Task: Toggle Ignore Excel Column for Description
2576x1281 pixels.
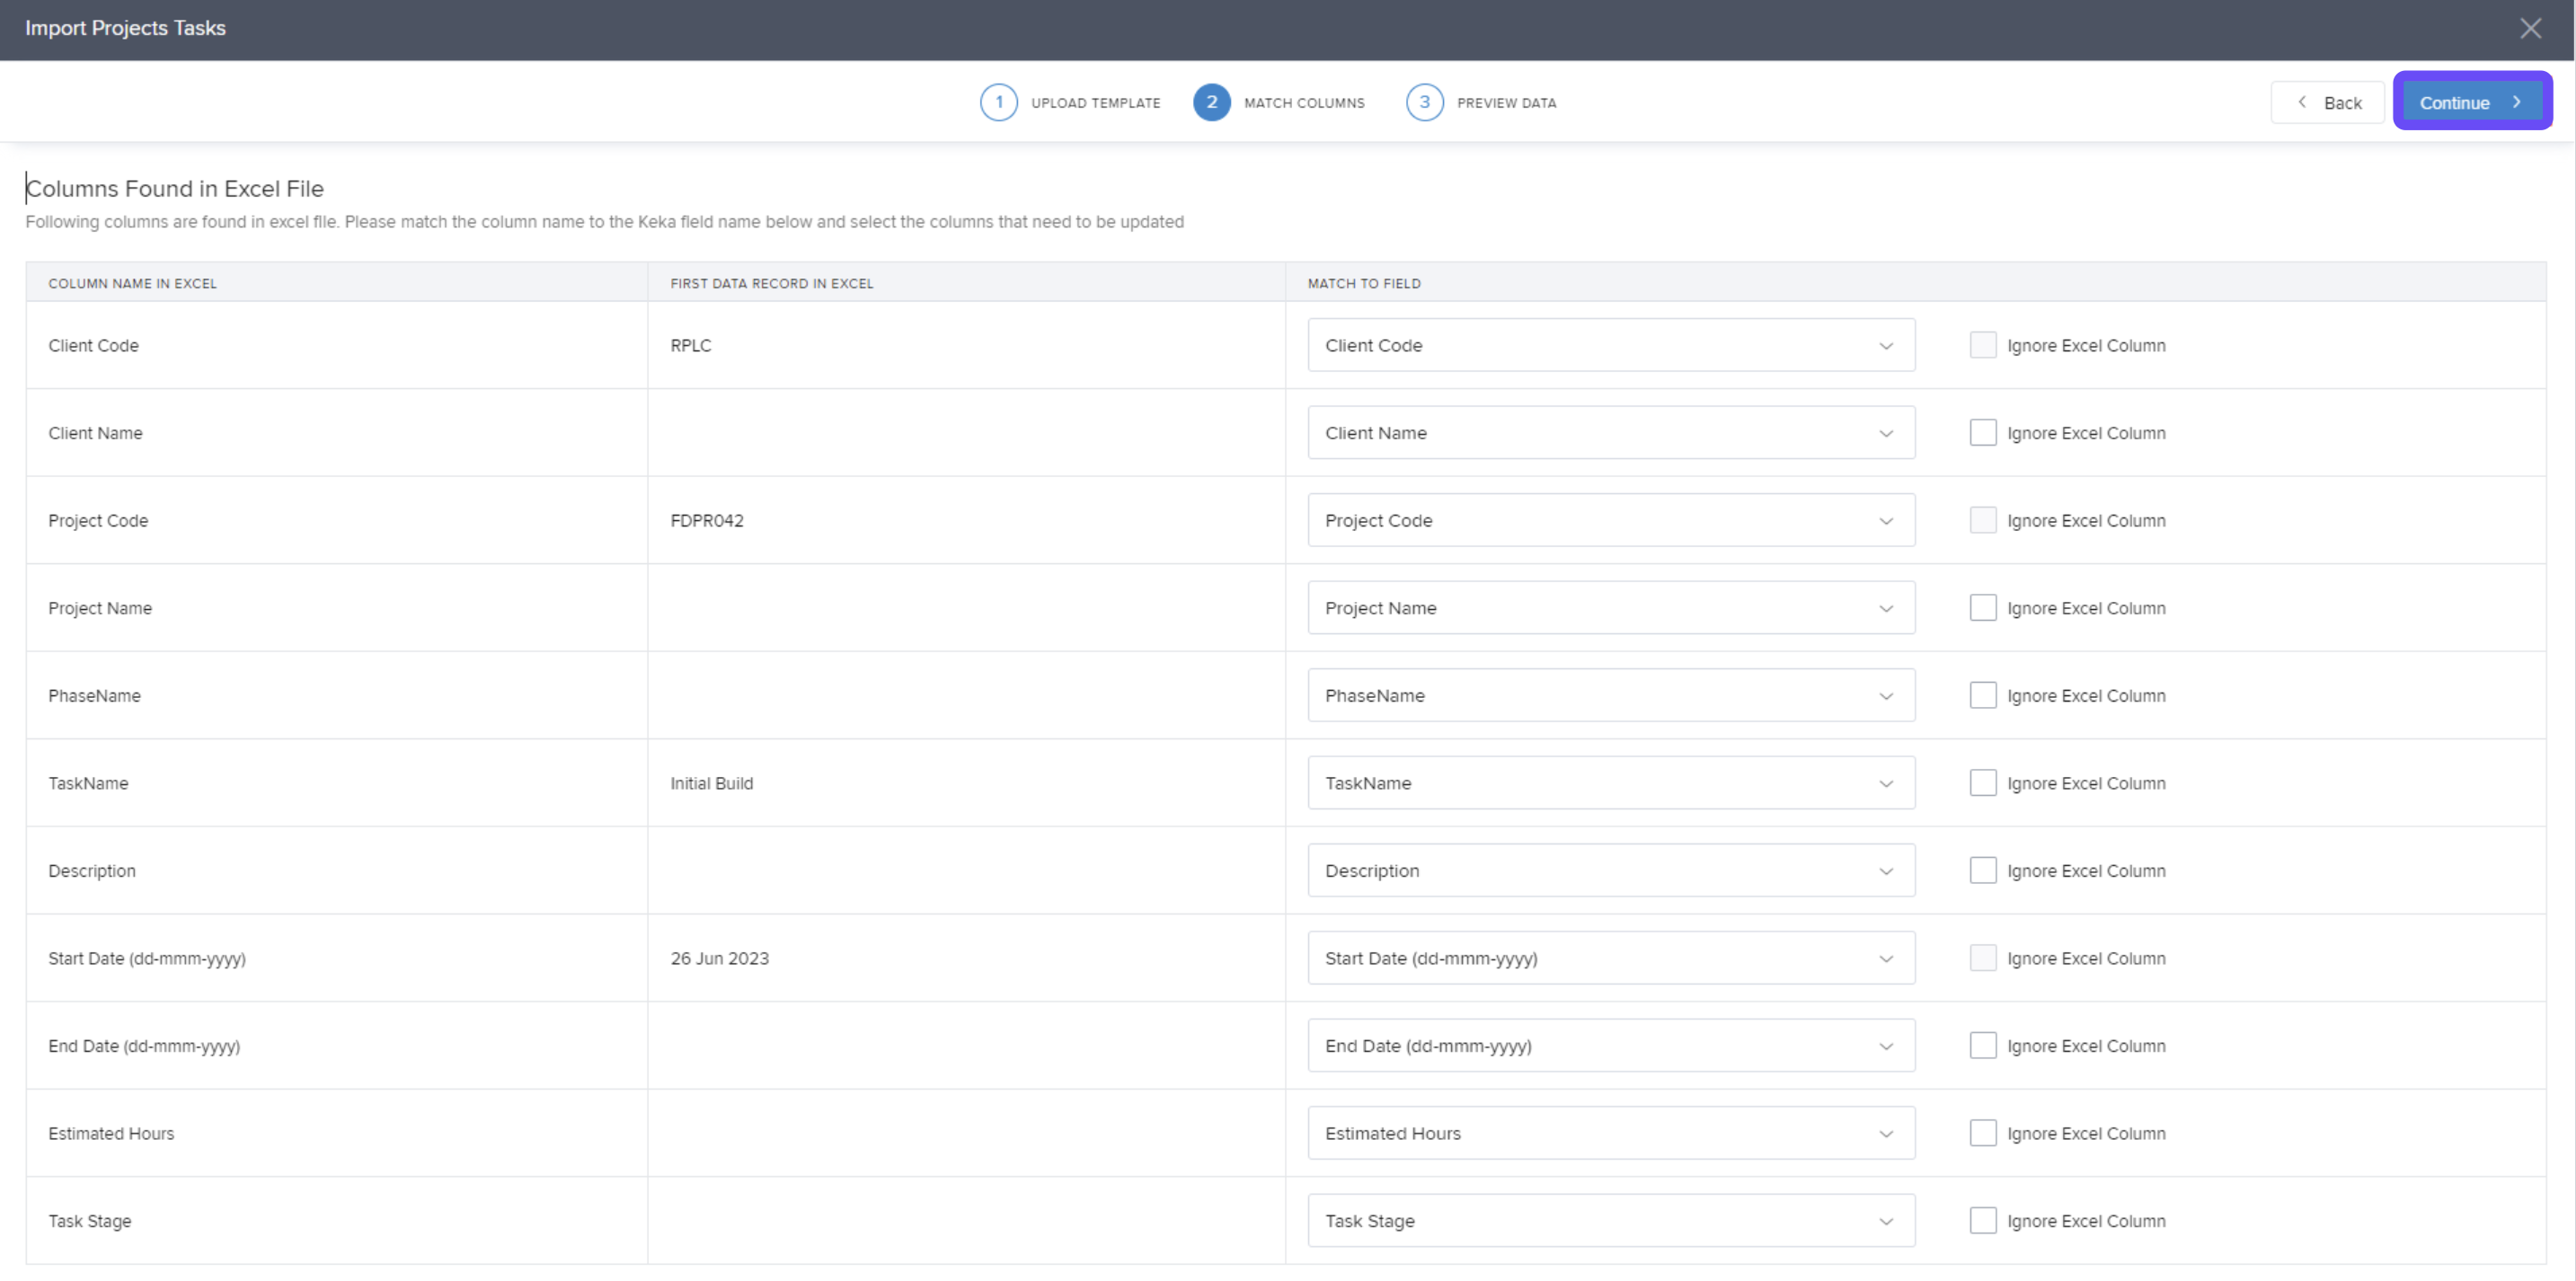Action: pyautogui.click(x=1982, y=870)
